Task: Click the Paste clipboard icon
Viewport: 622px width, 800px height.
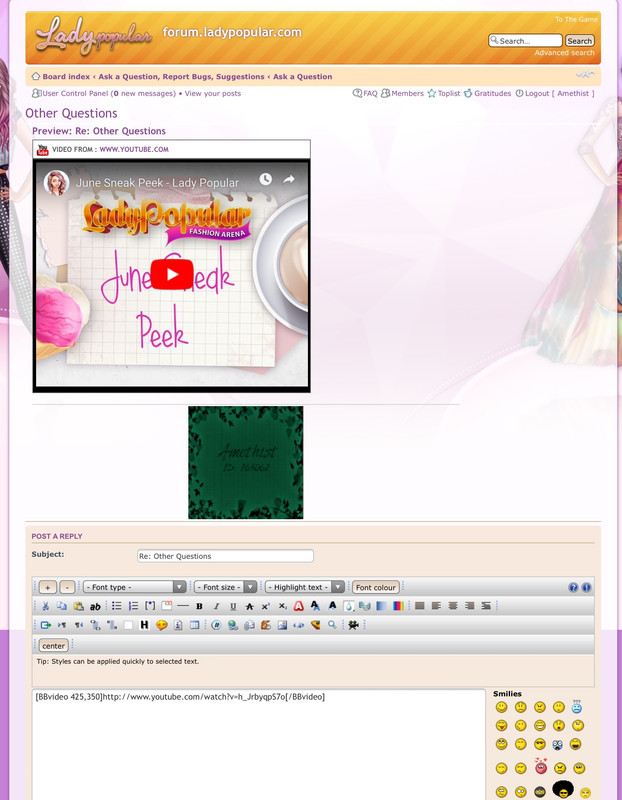Action: pyautogui.click(x=78, y=606)
